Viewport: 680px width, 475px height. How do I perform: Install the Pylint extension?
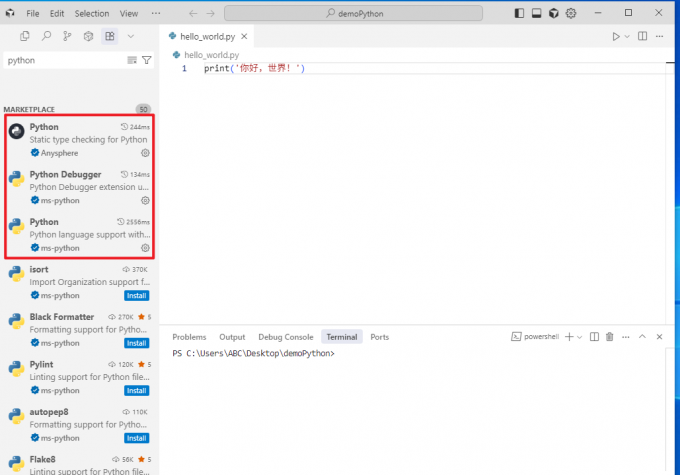coord(137,391)
